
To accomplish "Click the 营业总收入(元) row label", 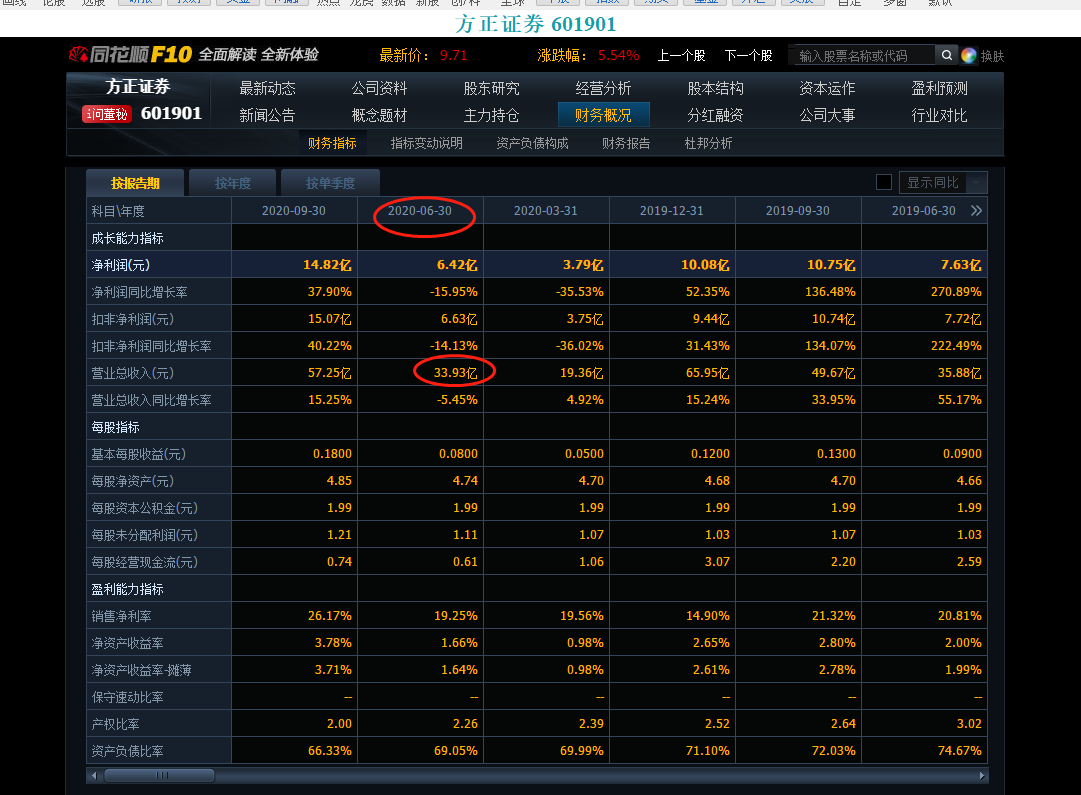I will (x=132, y=373).
